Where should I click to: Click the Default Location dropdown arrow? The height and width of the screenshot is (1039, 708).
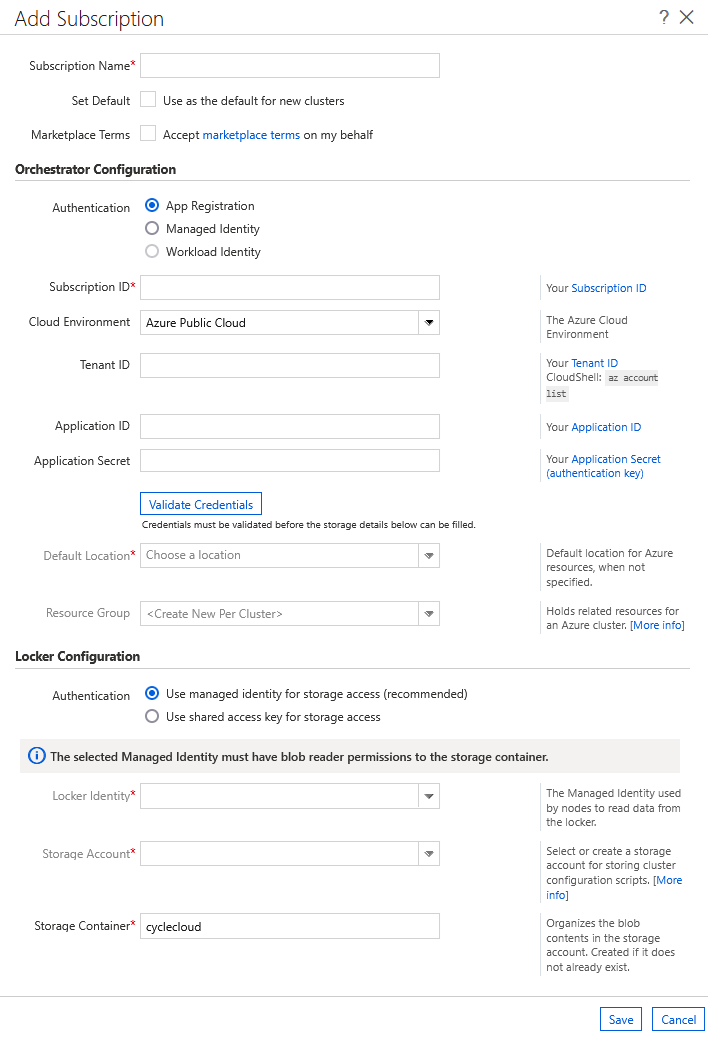pos(429,554)
